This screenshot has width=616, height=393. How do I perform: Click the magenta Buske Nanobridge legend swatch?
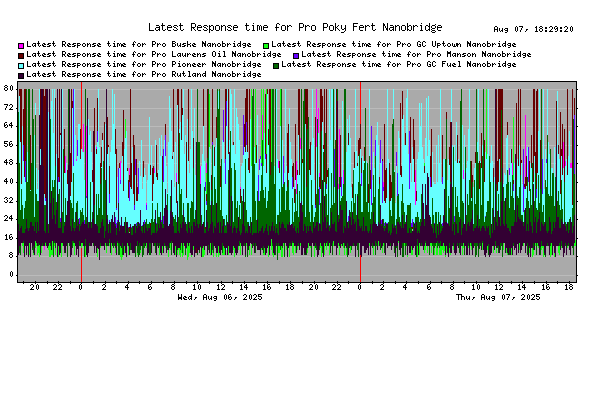[x=21, y=46]
